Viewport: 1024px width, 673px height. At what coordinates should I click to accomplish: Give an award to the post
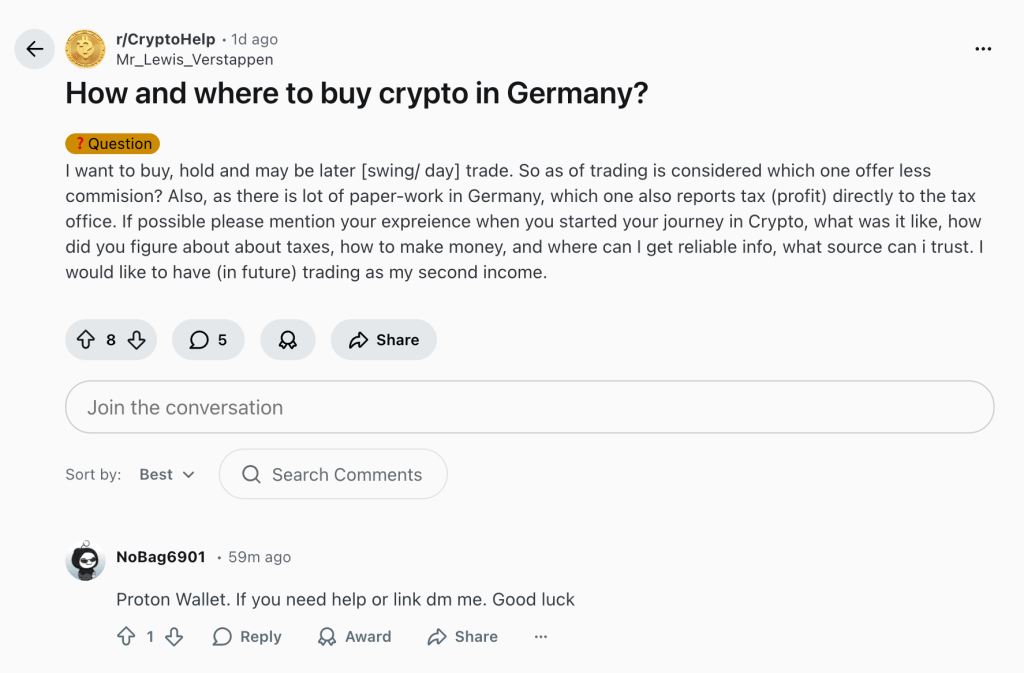[287, 339]
